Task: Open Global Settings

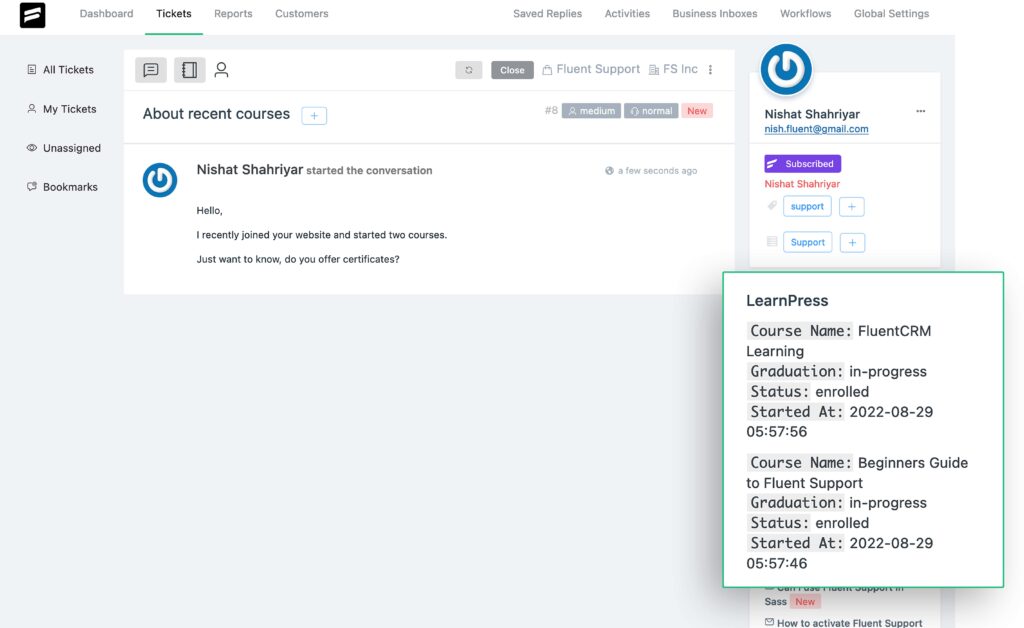Action: click(891, 14)
